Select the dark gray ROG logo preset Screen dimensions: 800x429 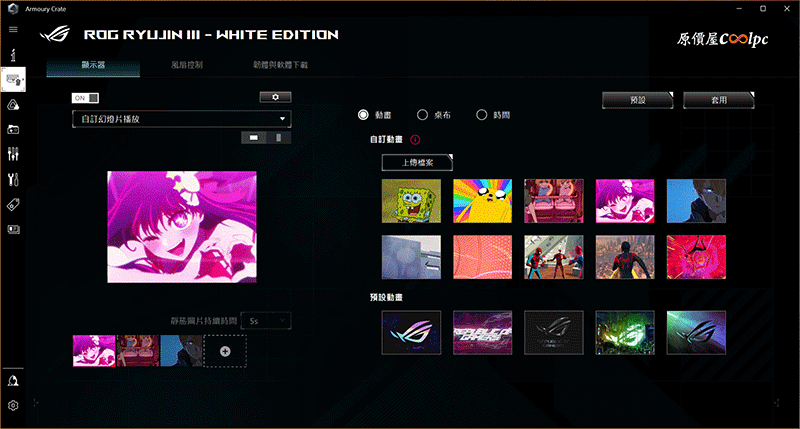point(554,333)
